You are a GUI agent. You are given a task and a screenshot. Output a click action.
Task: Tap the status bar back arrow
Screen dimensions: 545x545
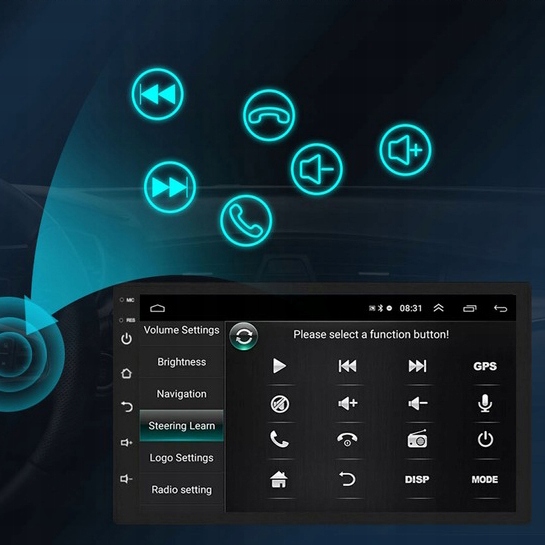click(x=501, y=308)
